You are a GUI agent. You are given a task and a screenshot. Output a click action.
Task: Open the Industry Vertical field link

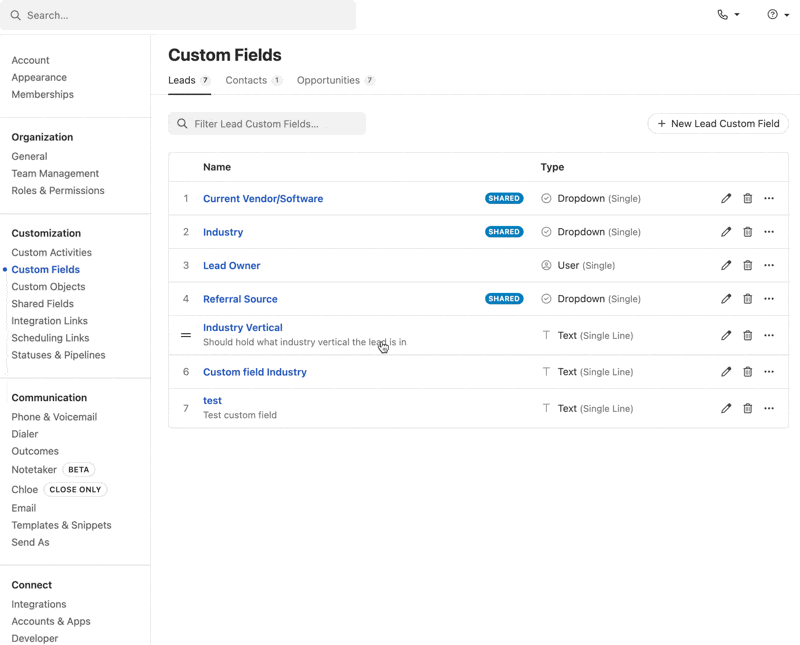243,328
